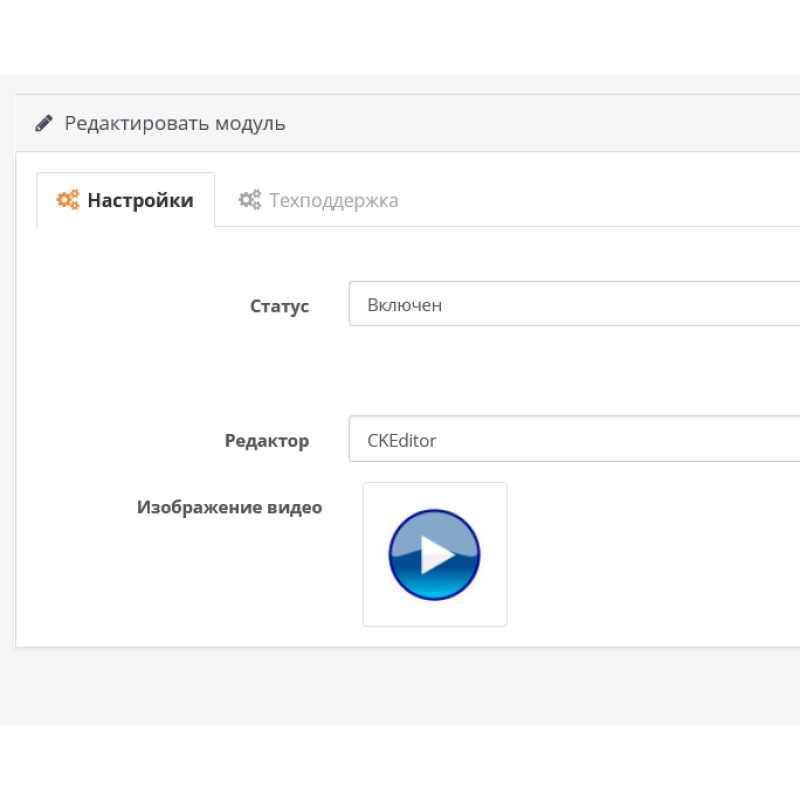Screen dimensions: 800x800
Task: Click the panel header bar right of the title
Action: (x=550, y=123)
